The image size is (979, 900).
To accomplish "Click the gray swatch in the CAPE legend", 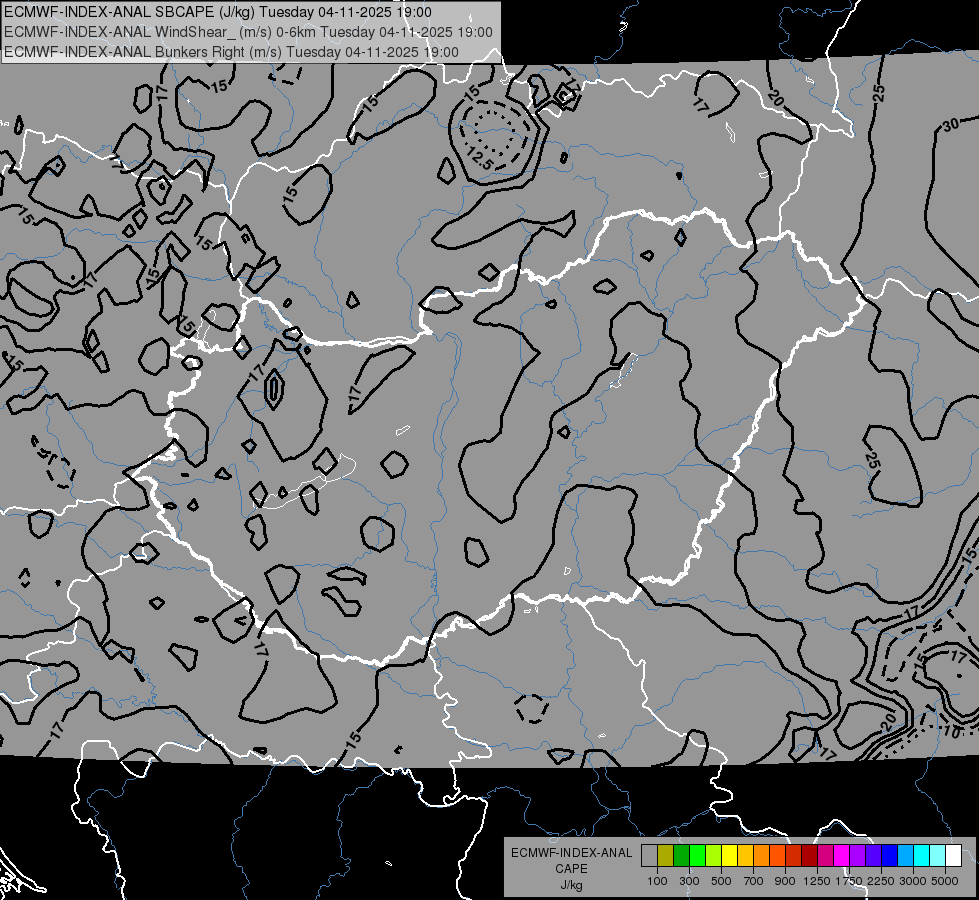I will 649,856.
